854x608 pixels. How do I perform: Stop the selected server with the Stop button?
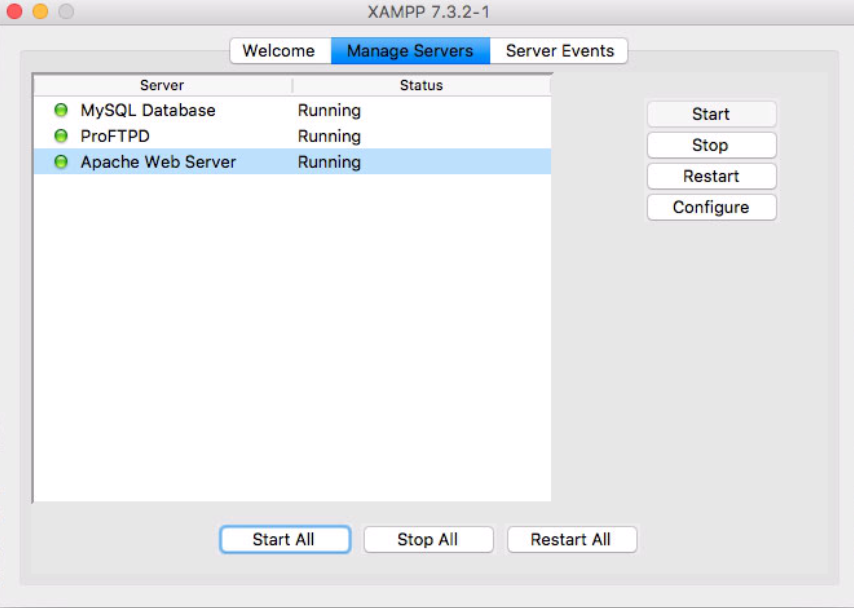[711, 145]
